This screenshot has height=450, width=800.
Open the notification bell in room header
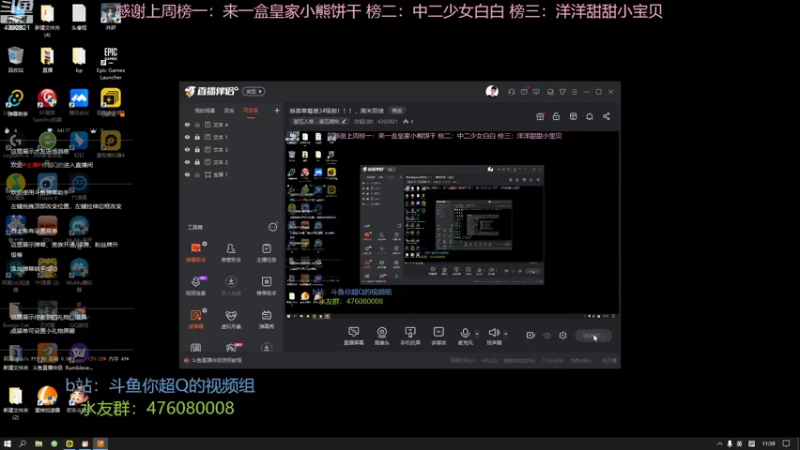(589, 116)
